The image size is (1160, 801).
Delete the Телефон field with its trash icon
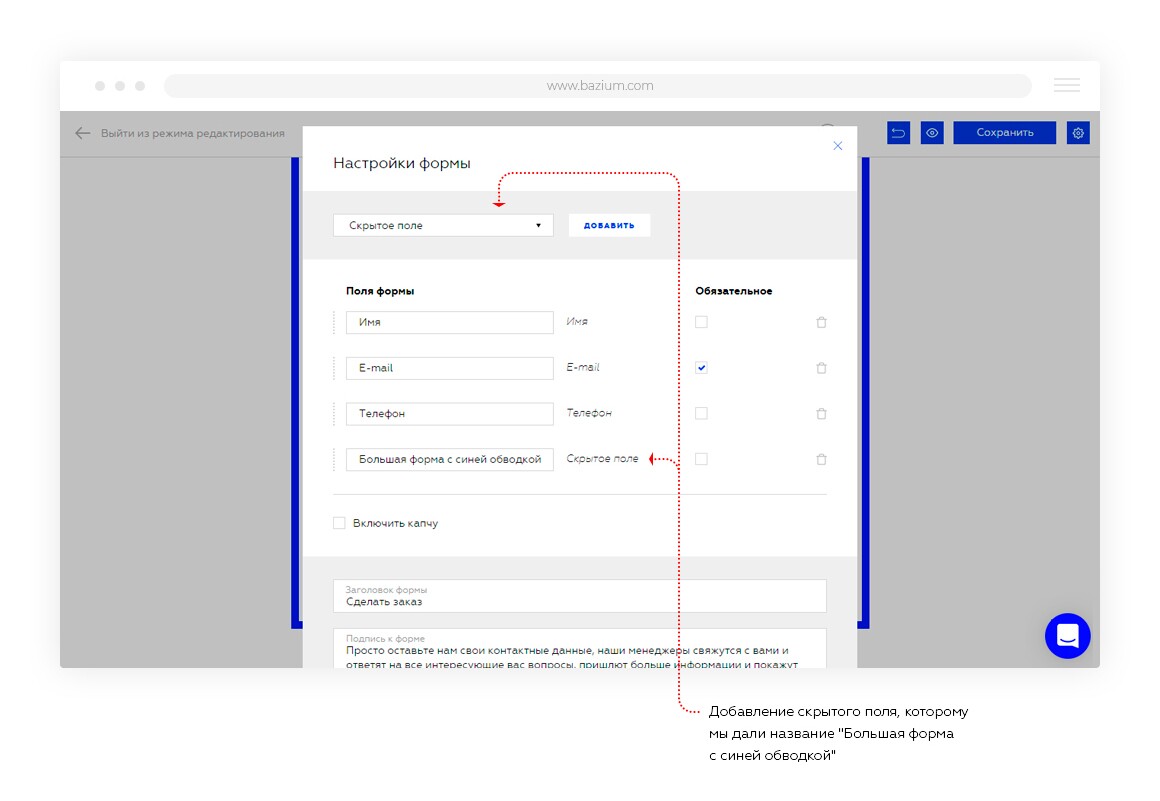point(821,414)
